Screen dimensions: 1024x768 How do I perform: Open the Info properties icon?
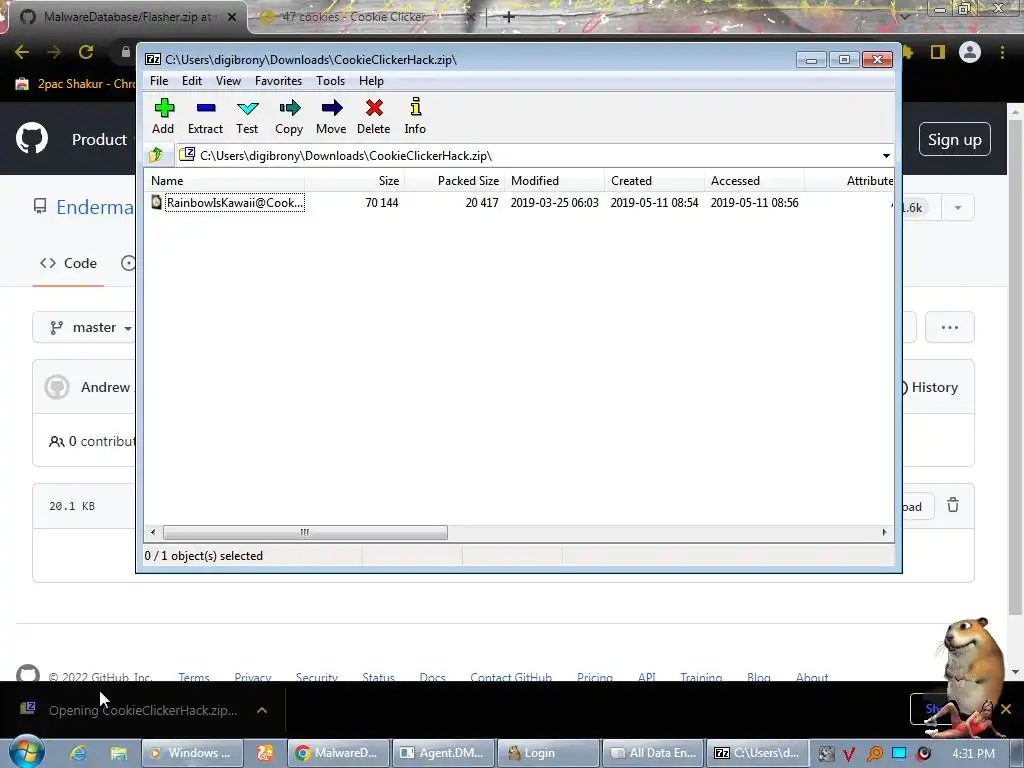point(415,116)
